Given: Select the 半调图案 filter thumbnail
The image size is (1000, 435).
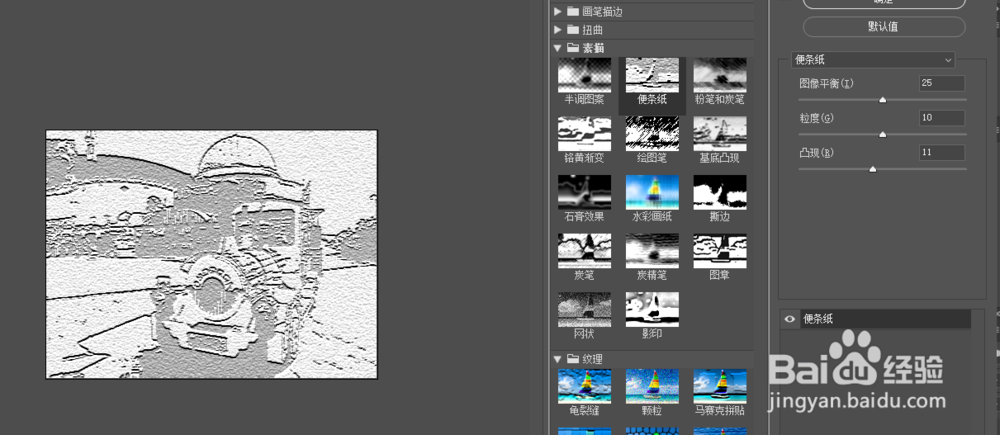Looking at the screenshot, I should point(584,75).
